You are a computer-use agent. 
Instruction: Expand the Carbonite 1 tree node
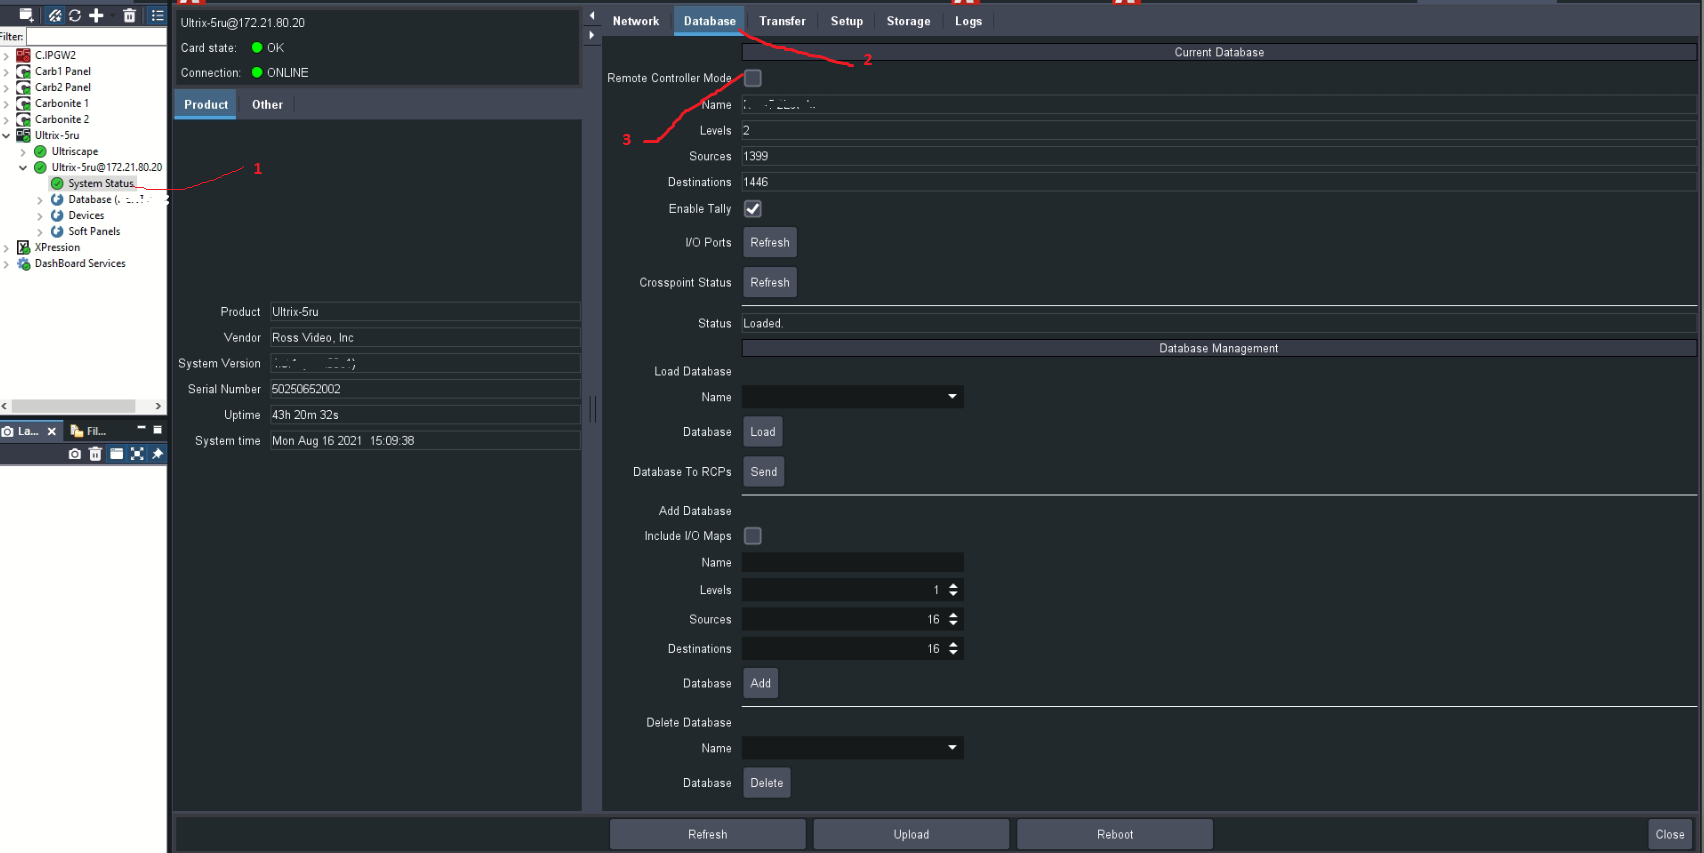coord(6,103)
